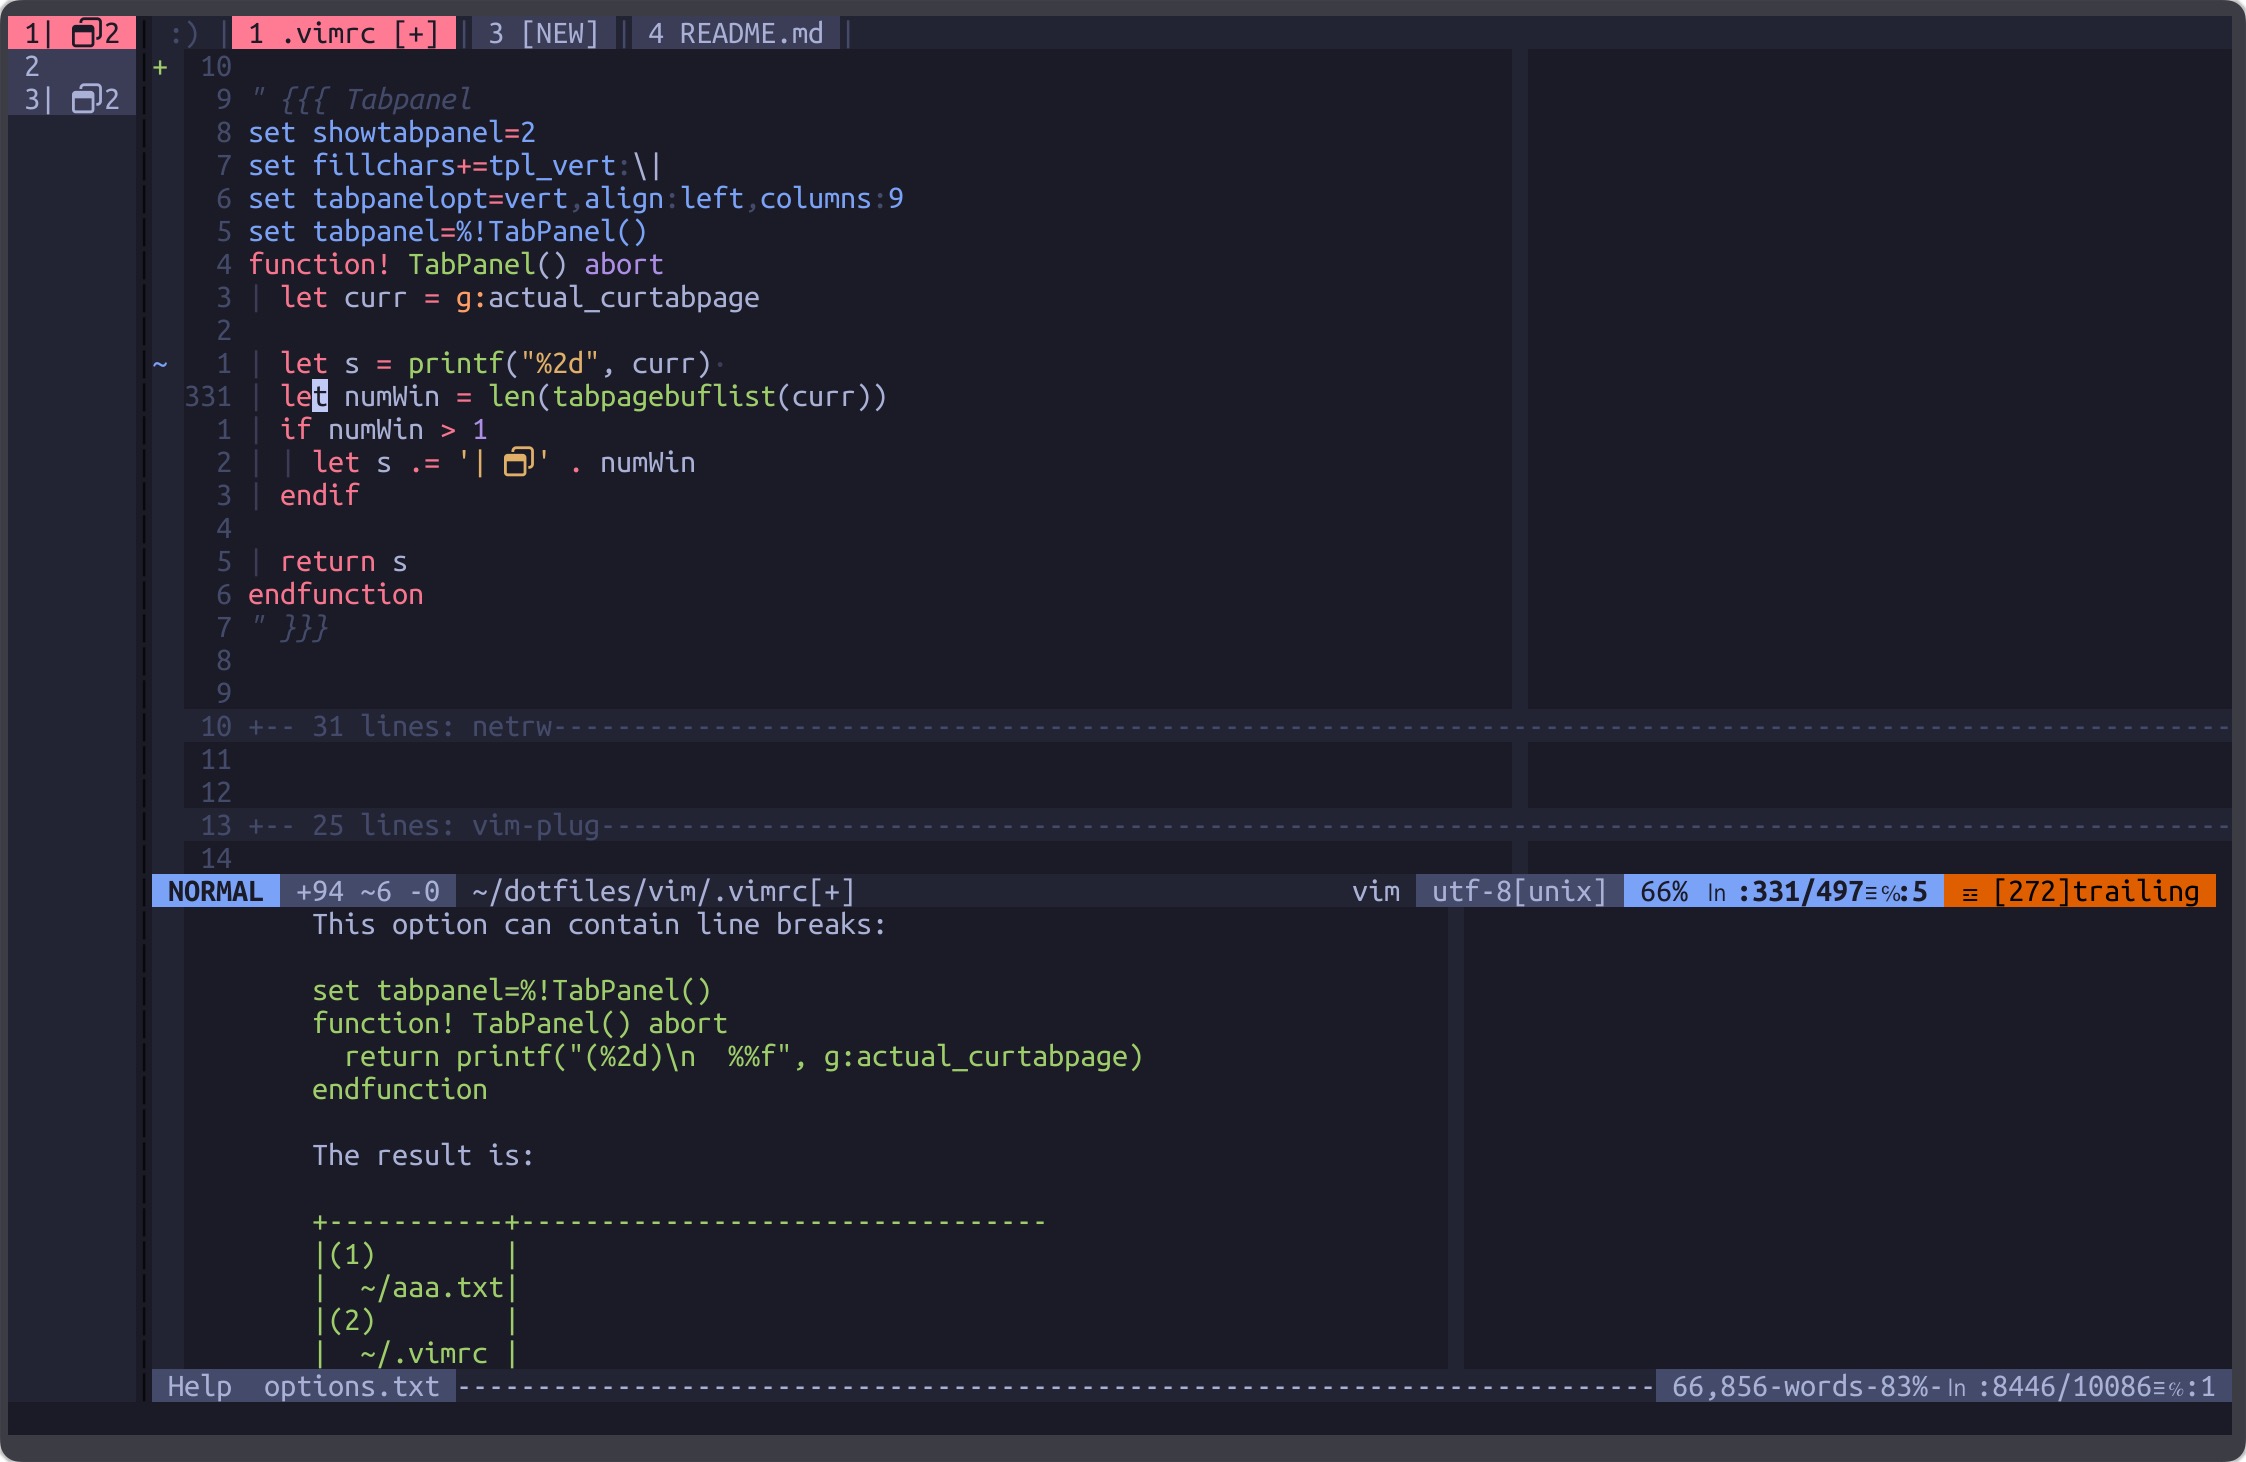
Task: Click the cursor on 'let numWin' line
Action: click(320, 396)
